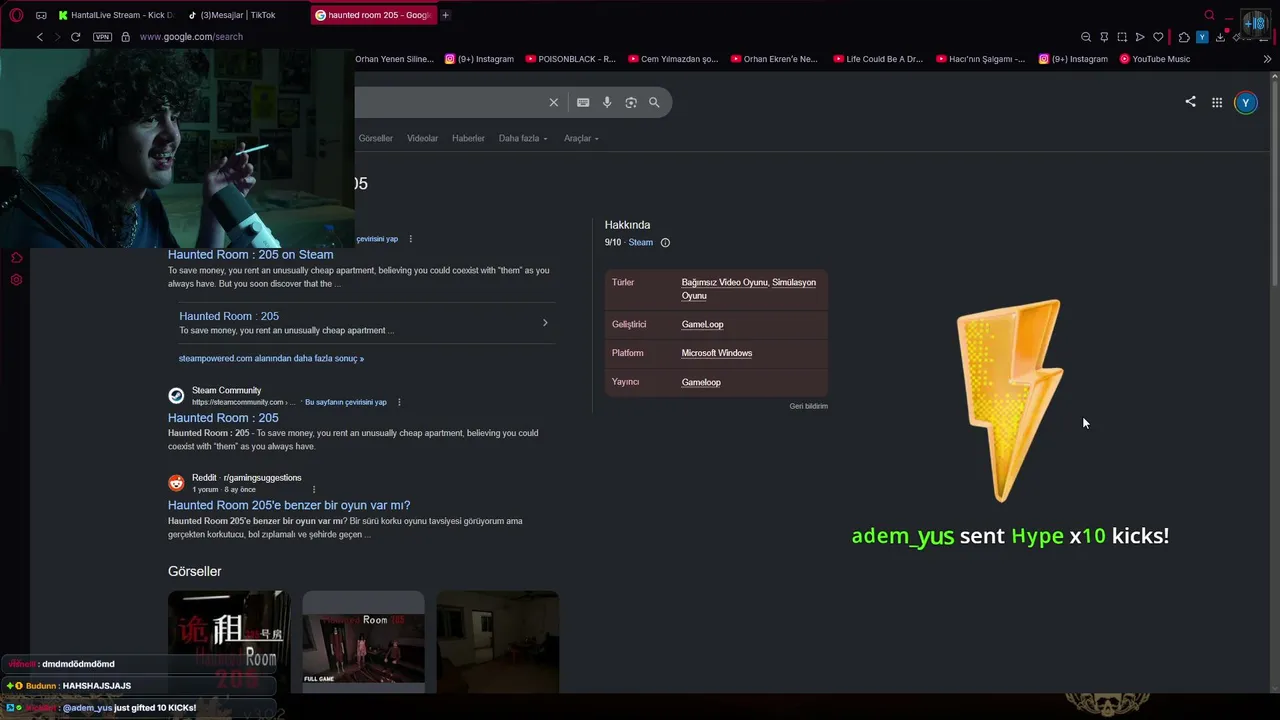Viewport: 1280px width, 720px height.
Task: Switch to Görseller results tab
Action: [376, 138]
